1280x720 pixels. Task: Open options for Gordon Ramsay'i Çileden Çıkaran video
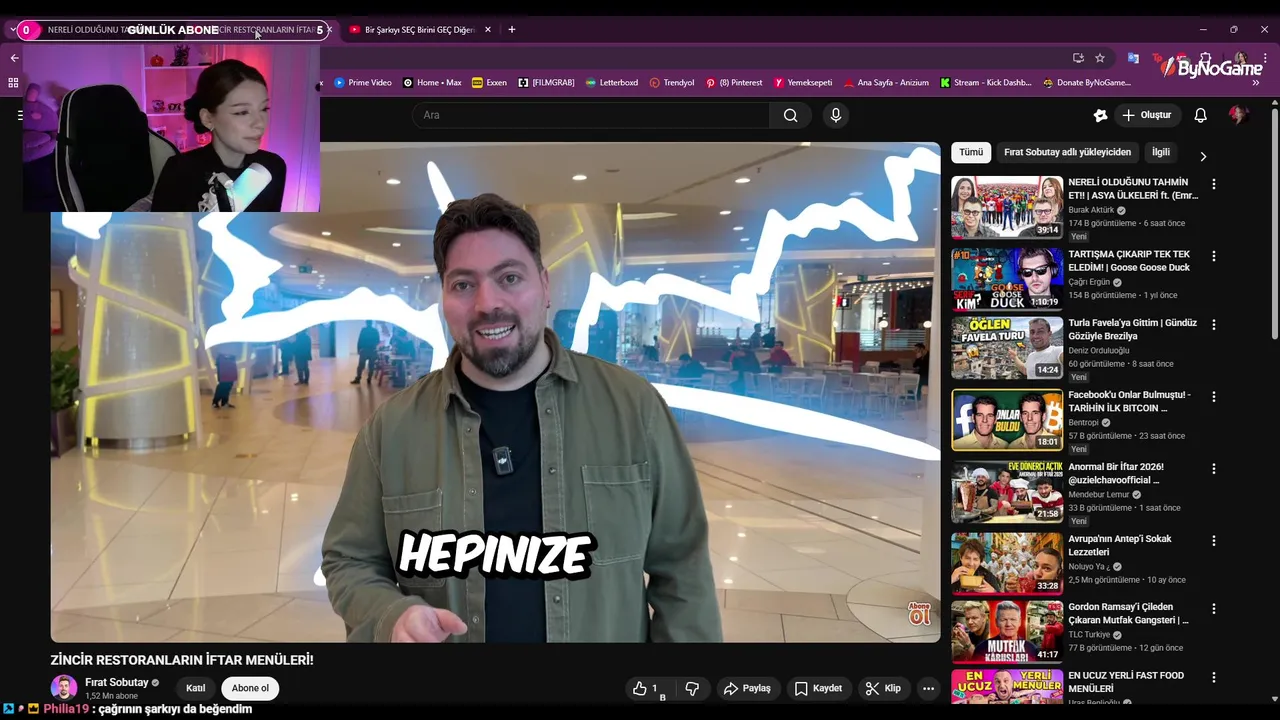tap(1214, 608)
